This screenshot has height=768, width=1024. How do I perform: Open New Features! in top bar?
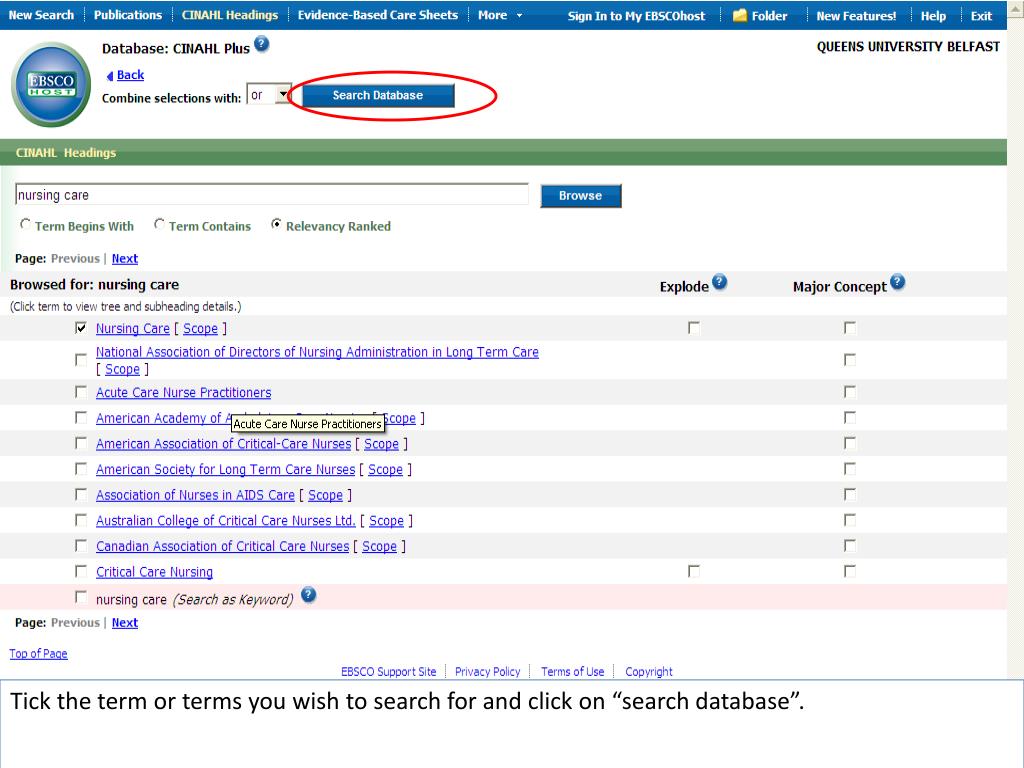pos(856,16)
